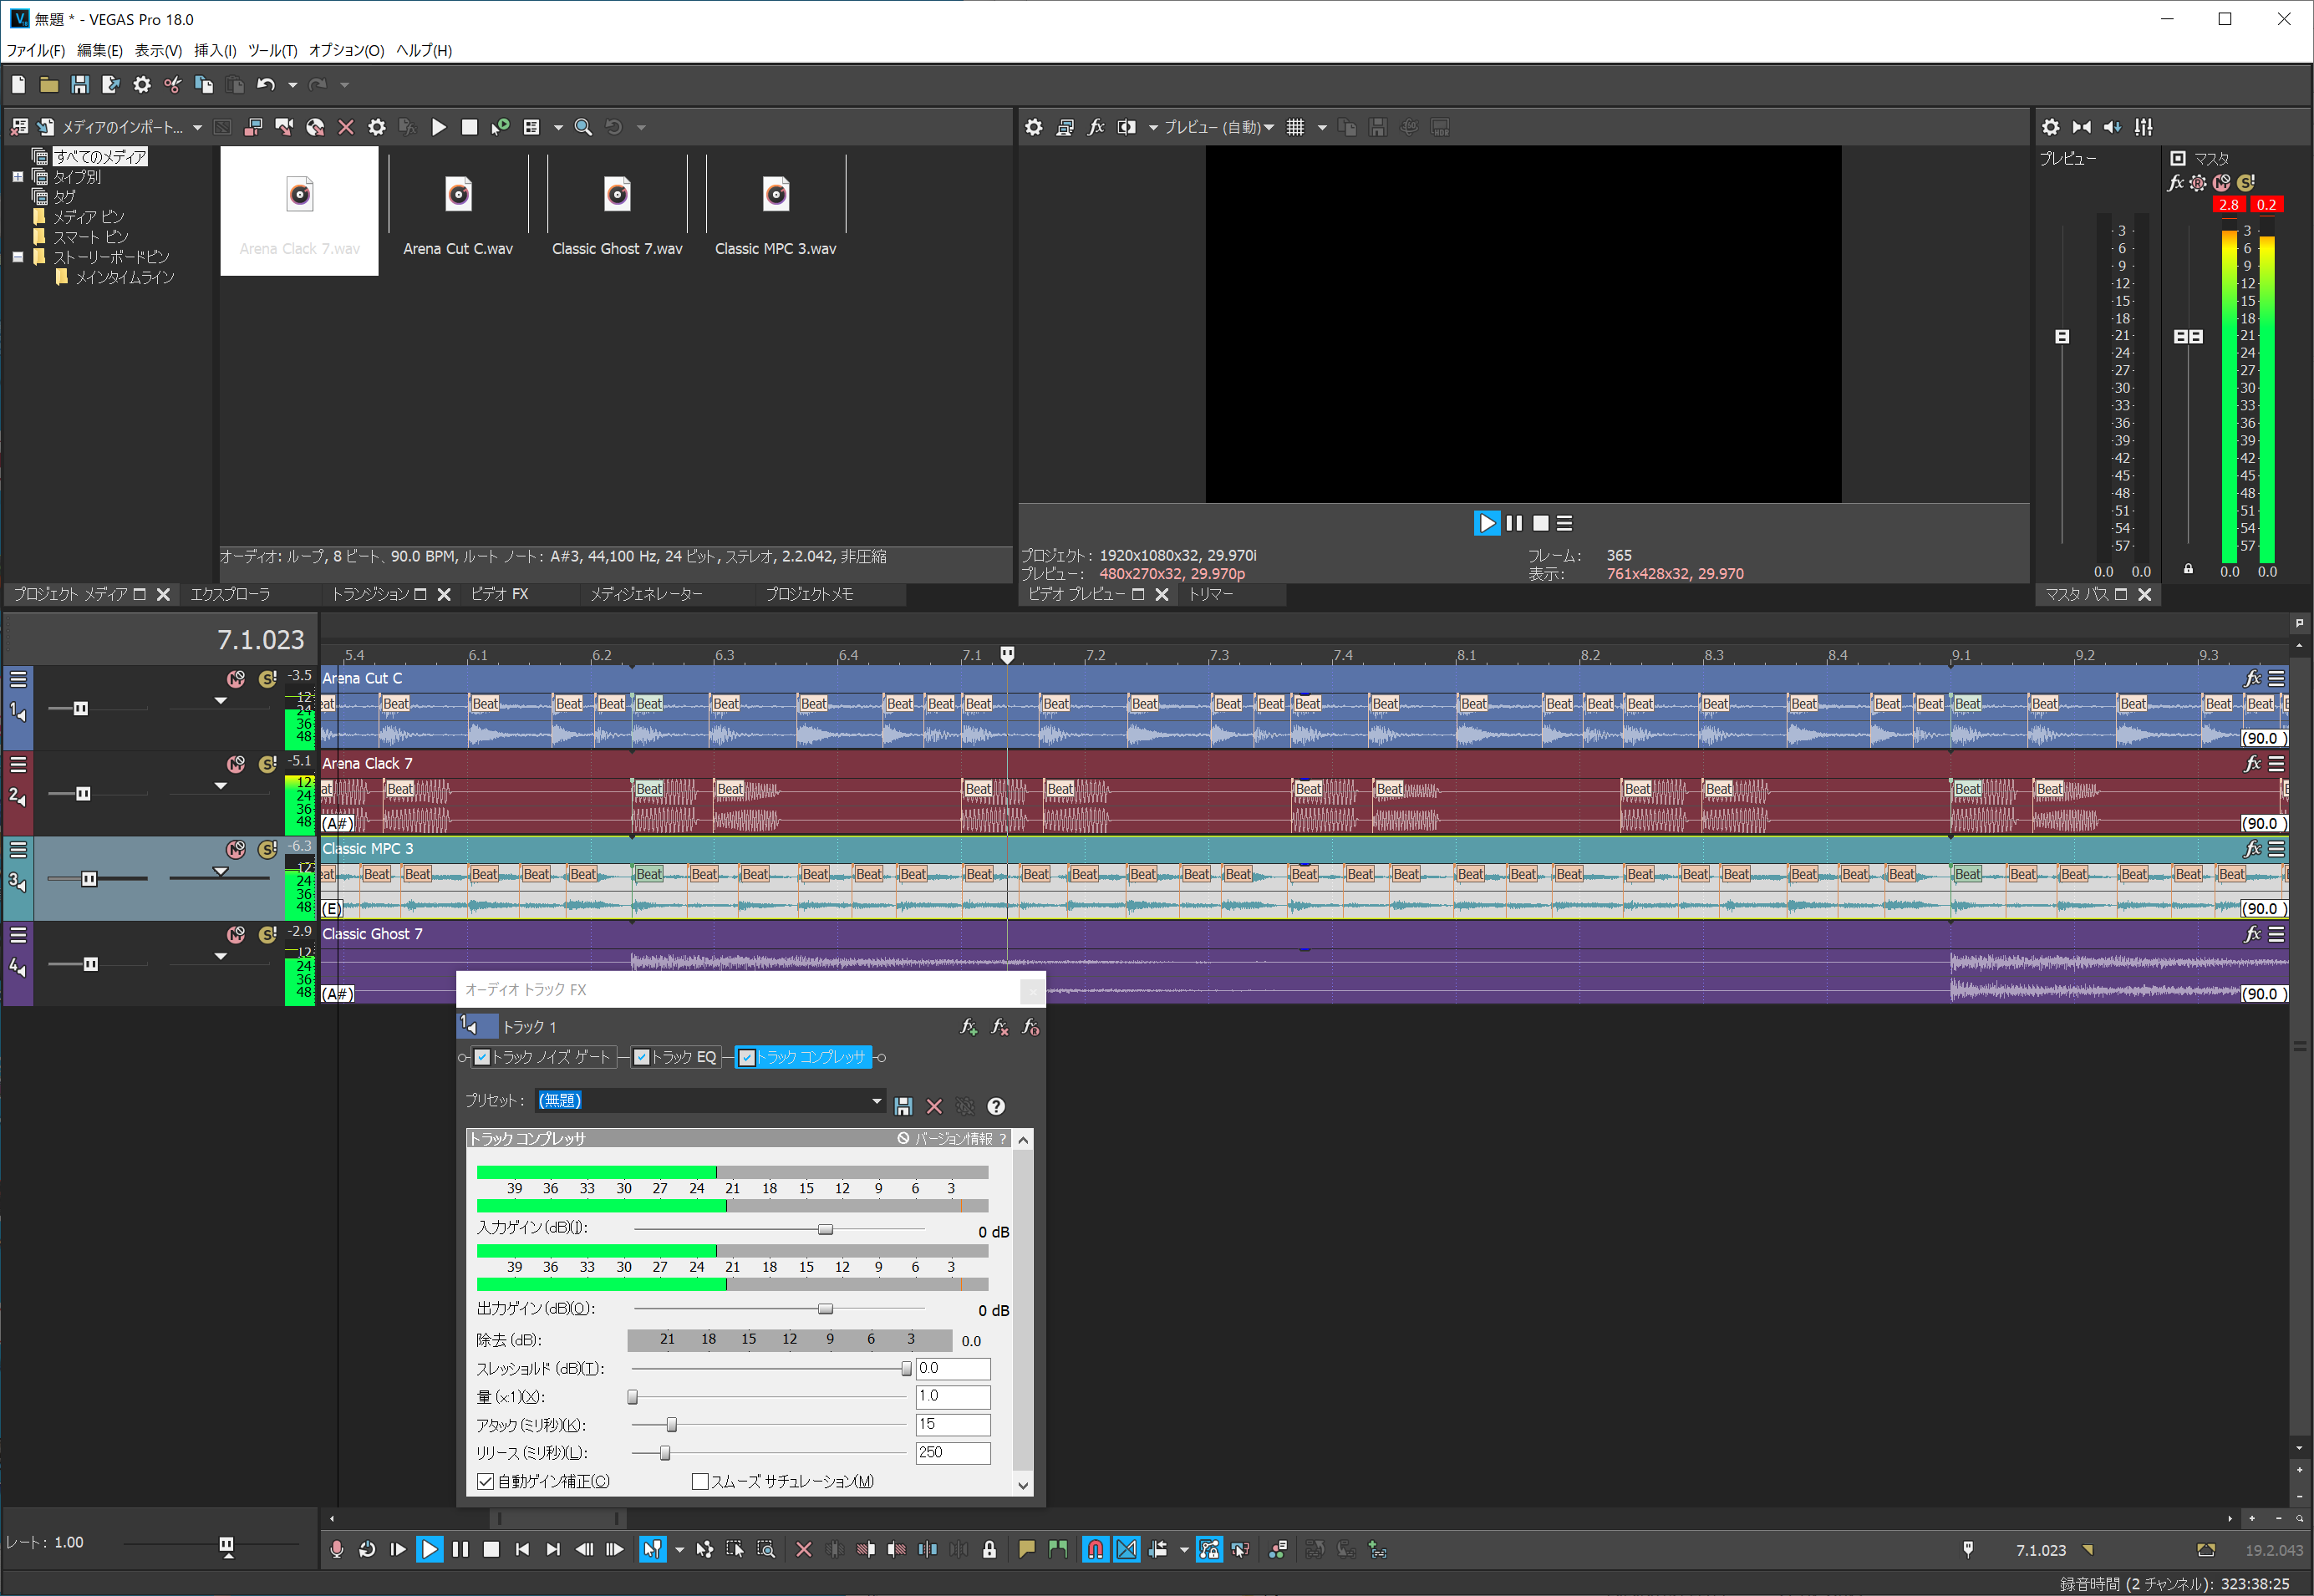Switch to Trimmer tab
This screenshot has width=2314, height=1596.
pos(1210,594)
